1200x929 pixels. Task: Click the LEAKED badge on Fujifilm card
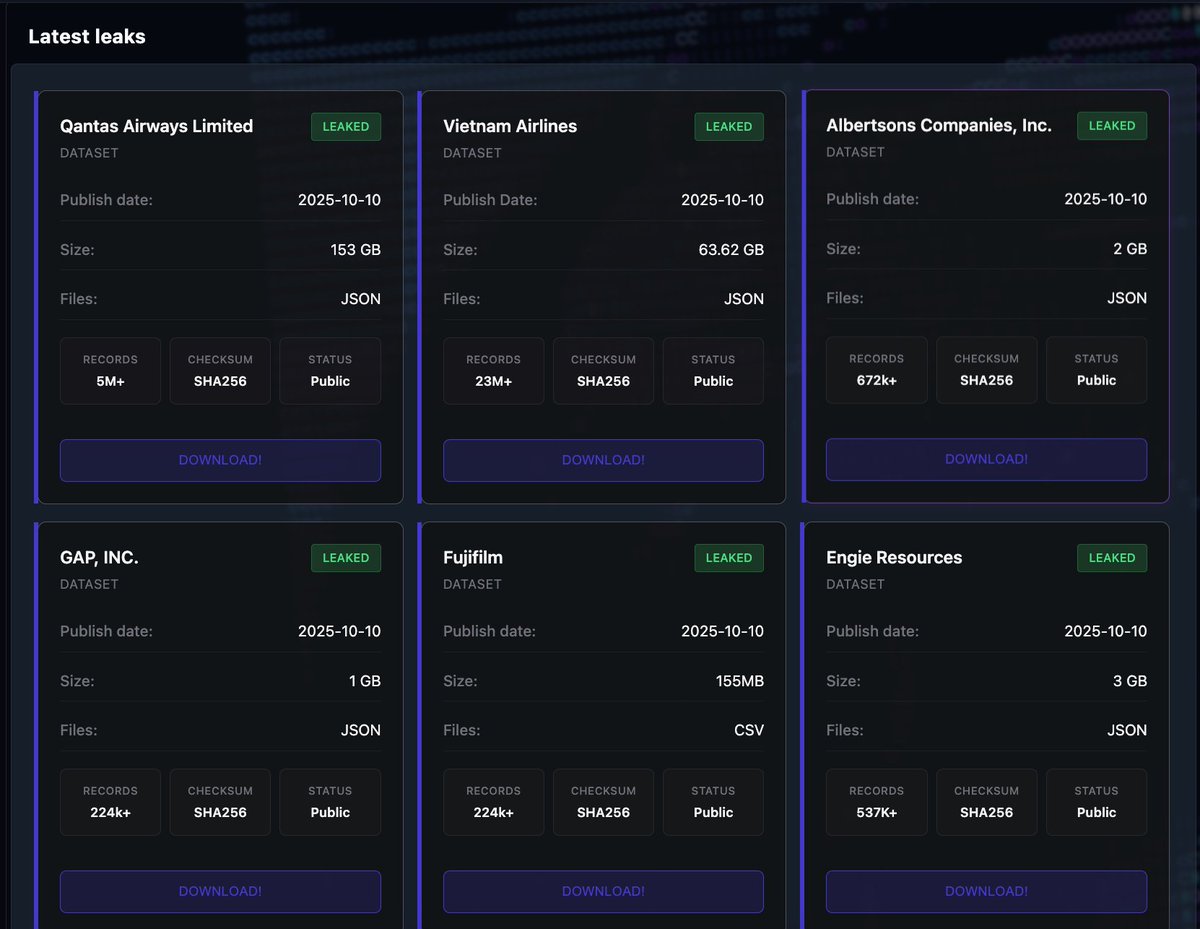click(729, 558)
